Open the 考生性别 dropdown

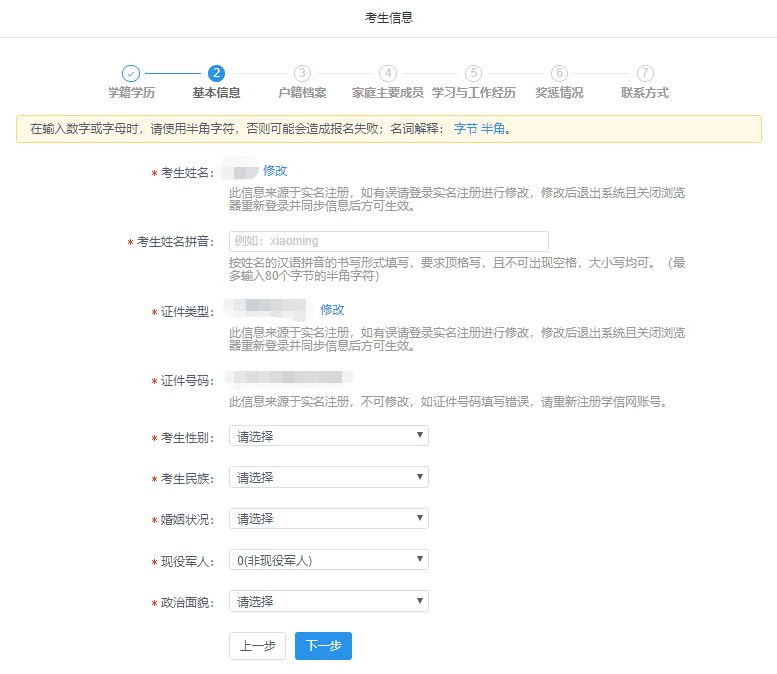tap(328, 436)
